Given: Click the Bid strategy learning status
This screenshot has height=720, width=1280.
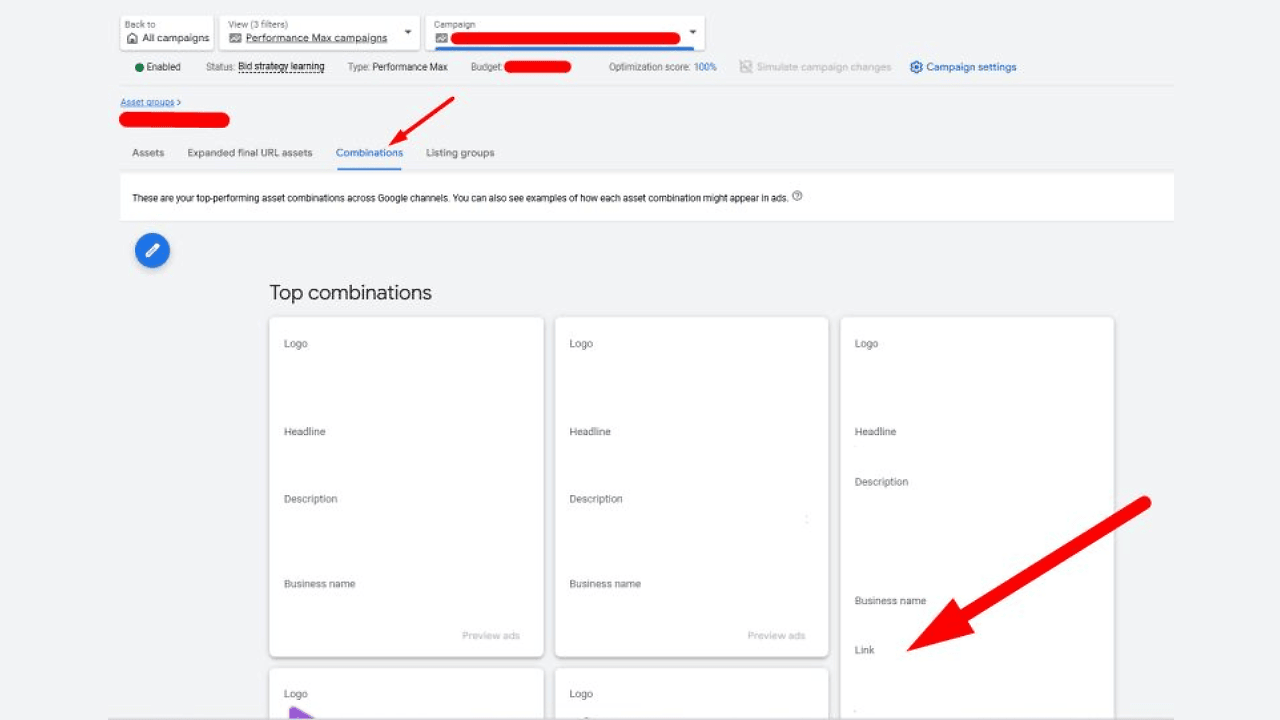Looking at the screenshot, I should click(281, 67).
